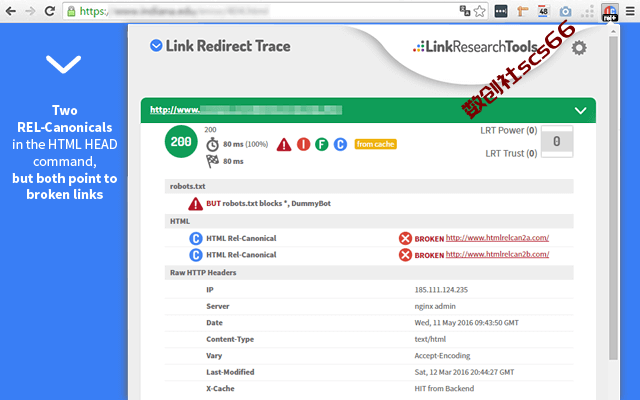Bookmark the page with the star icon

tap(480, 11)
